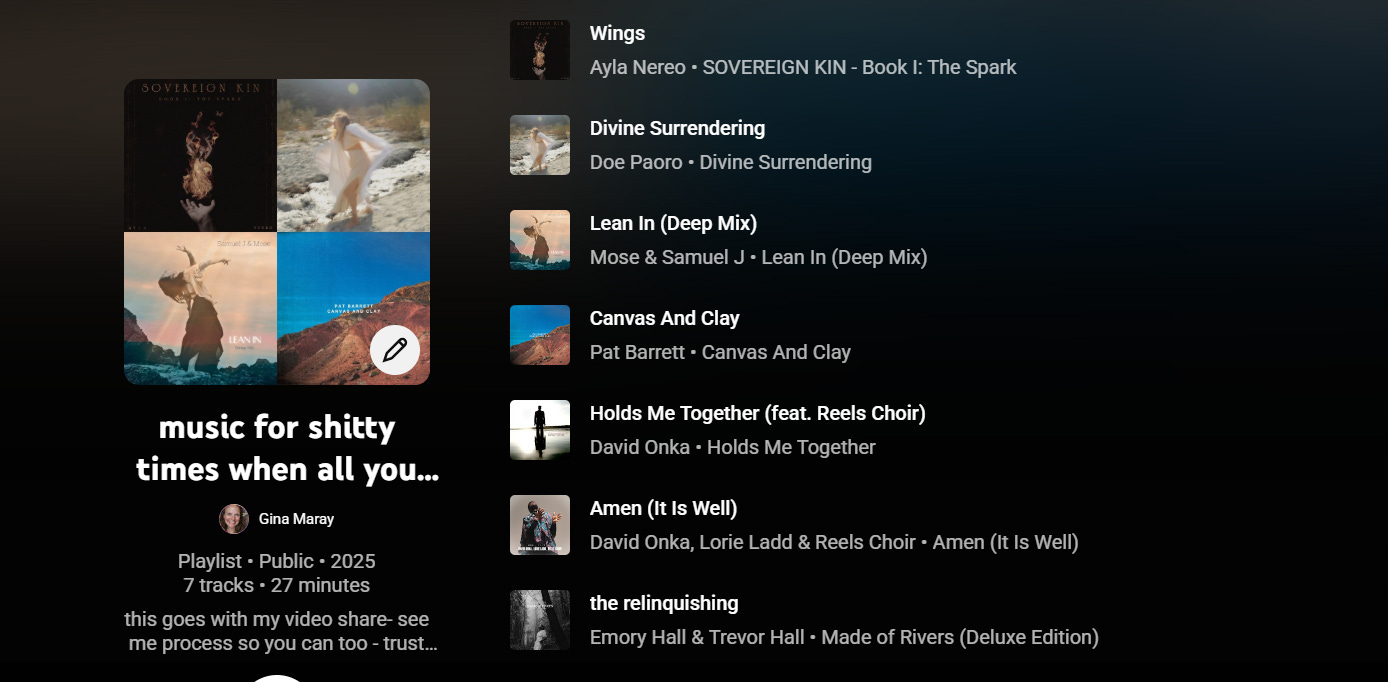1388x682 pixels.
Task: Click the relinquishing track thumbnail
Action: pyautogui.click(x=540, y=620)
